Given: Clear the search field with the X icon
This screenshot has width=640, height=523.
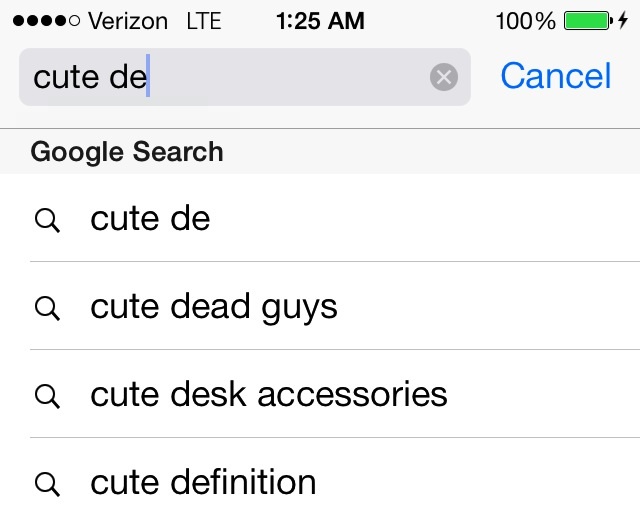Looking at the screenshot, I should pyautogui.click(x=444, y=77).
